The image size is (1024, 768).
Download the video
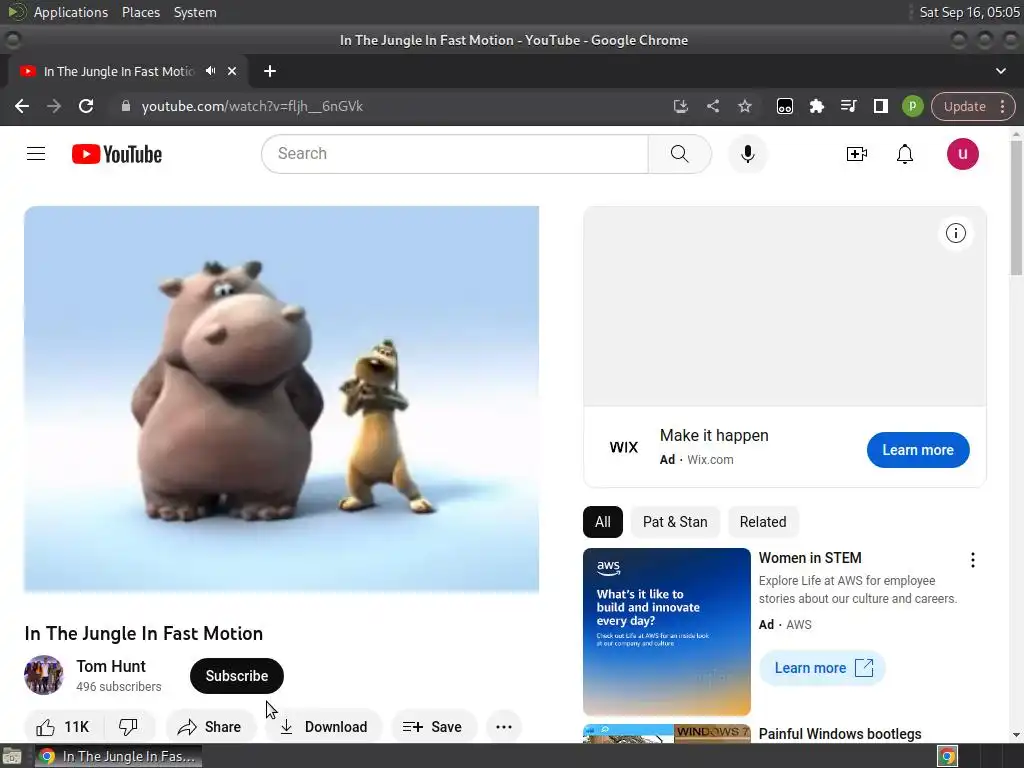click(324, 727)
